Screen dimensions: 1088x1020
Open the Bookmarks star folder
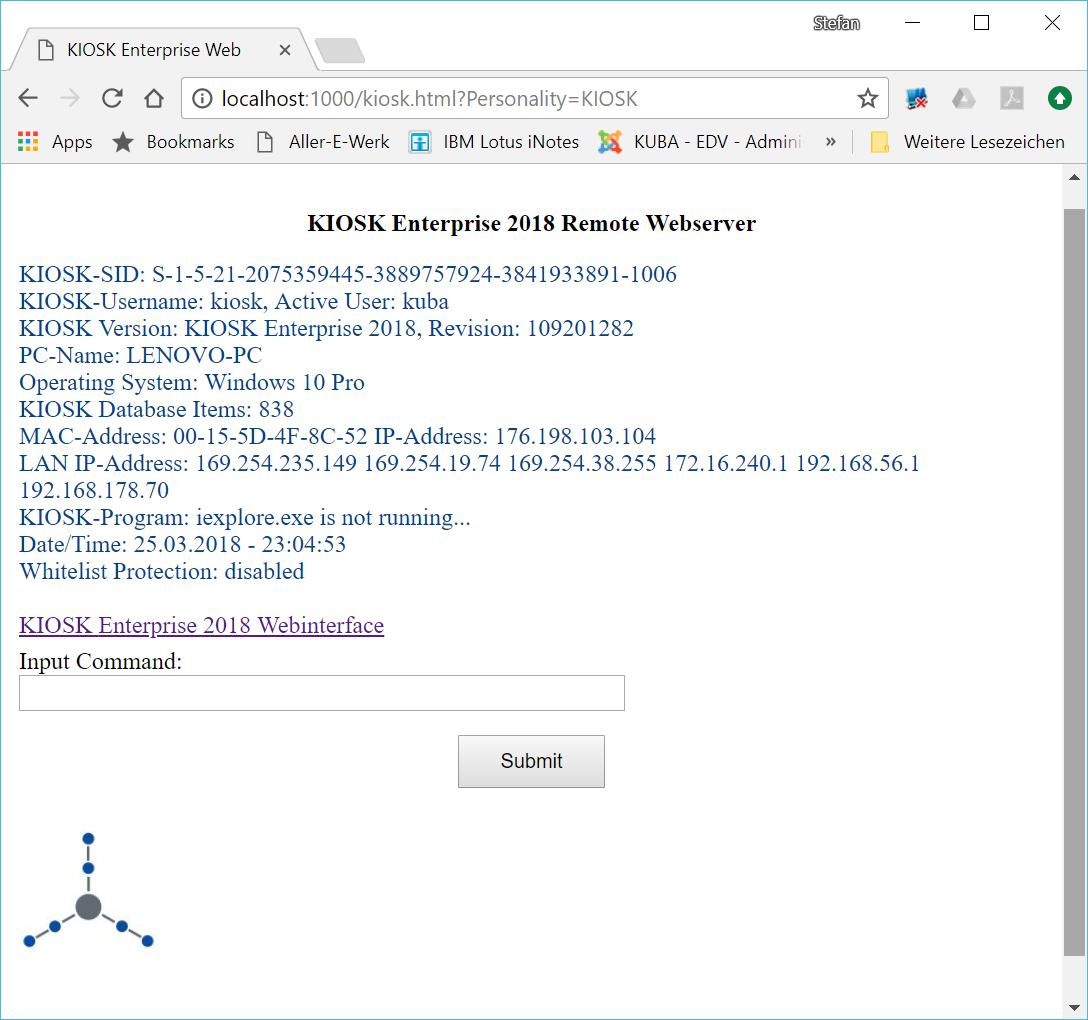click(x=173, y=142)
